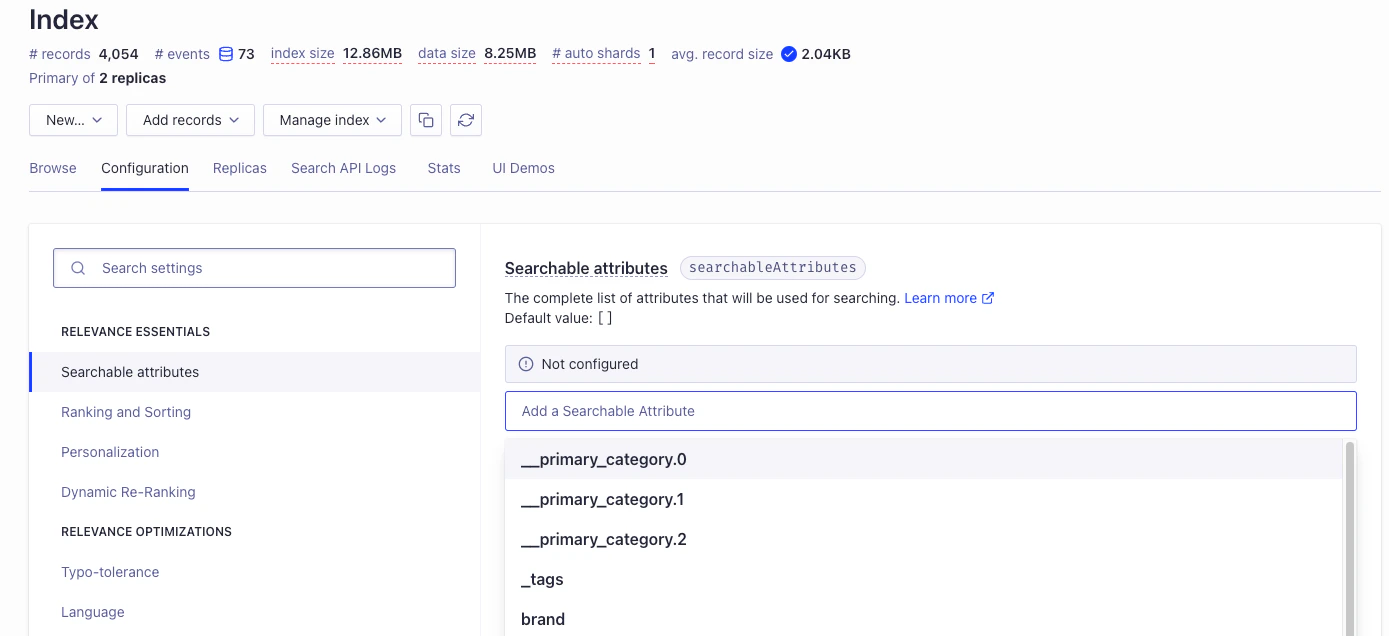Open the New... dropdown
Viewport: 1389px width, 636px height.
click(73, 119)
